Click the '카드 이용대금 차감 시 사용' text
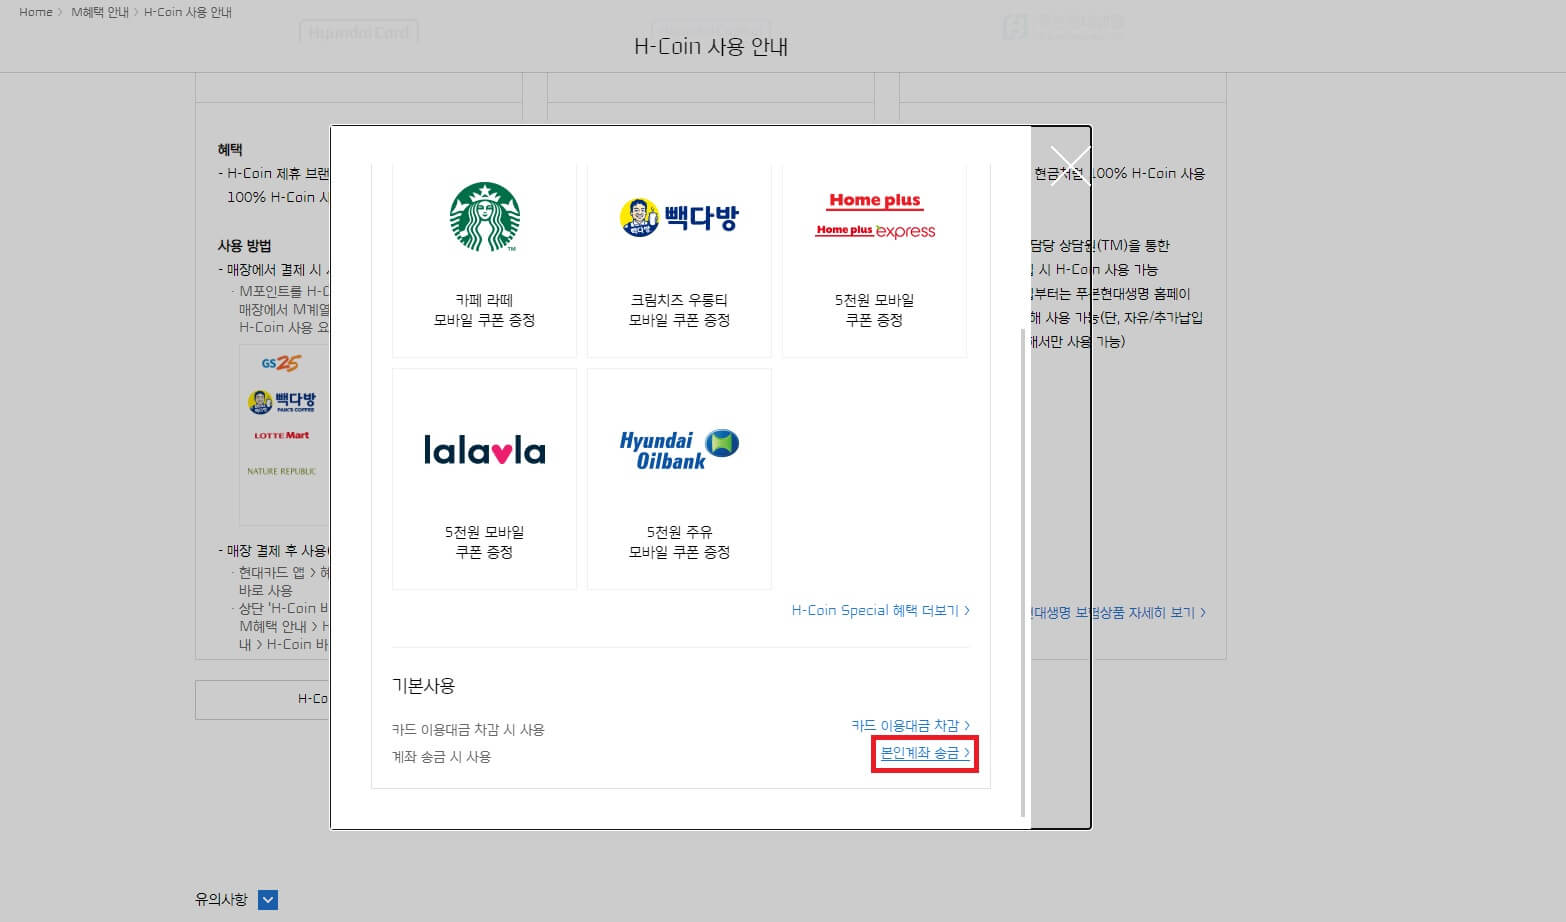The image size is (1566, 922). tap(468, 730)
